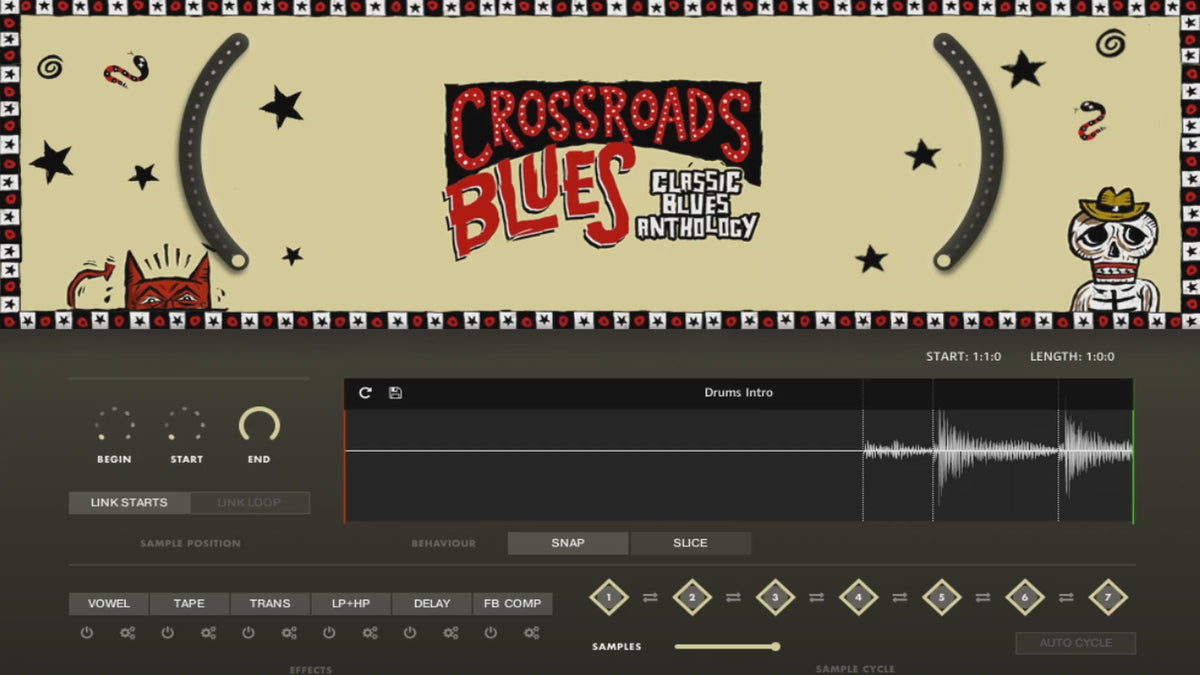Click the save floppy disk icon

click(395, 393)
